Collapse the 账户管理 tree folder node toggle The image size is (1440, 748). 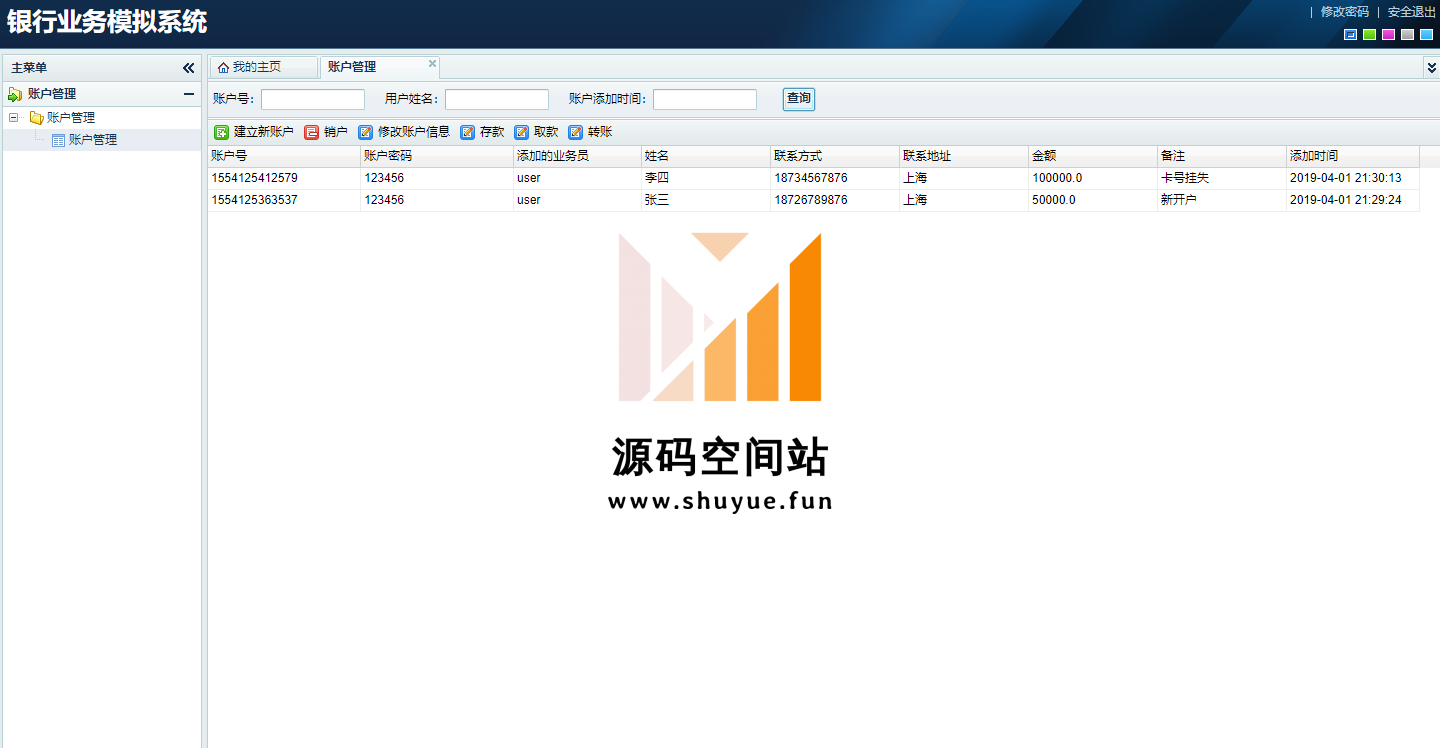(14, 118)
